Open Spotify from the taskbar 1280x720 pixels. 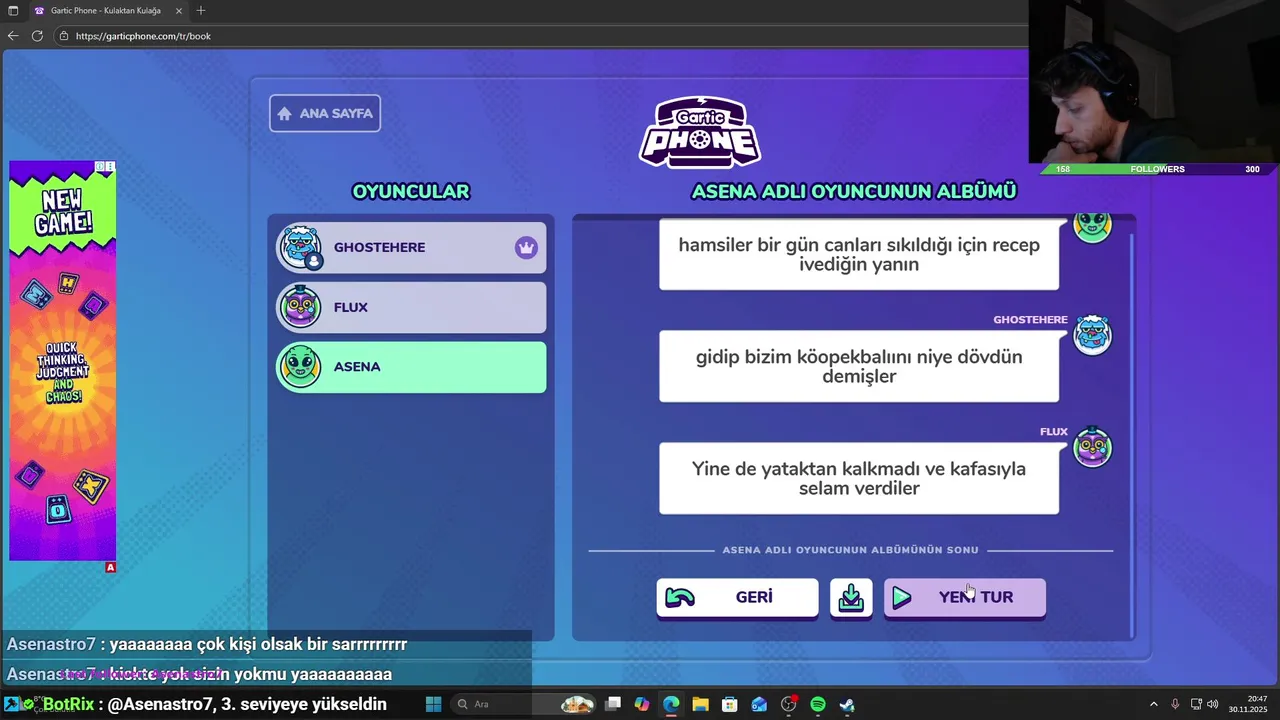818,704
